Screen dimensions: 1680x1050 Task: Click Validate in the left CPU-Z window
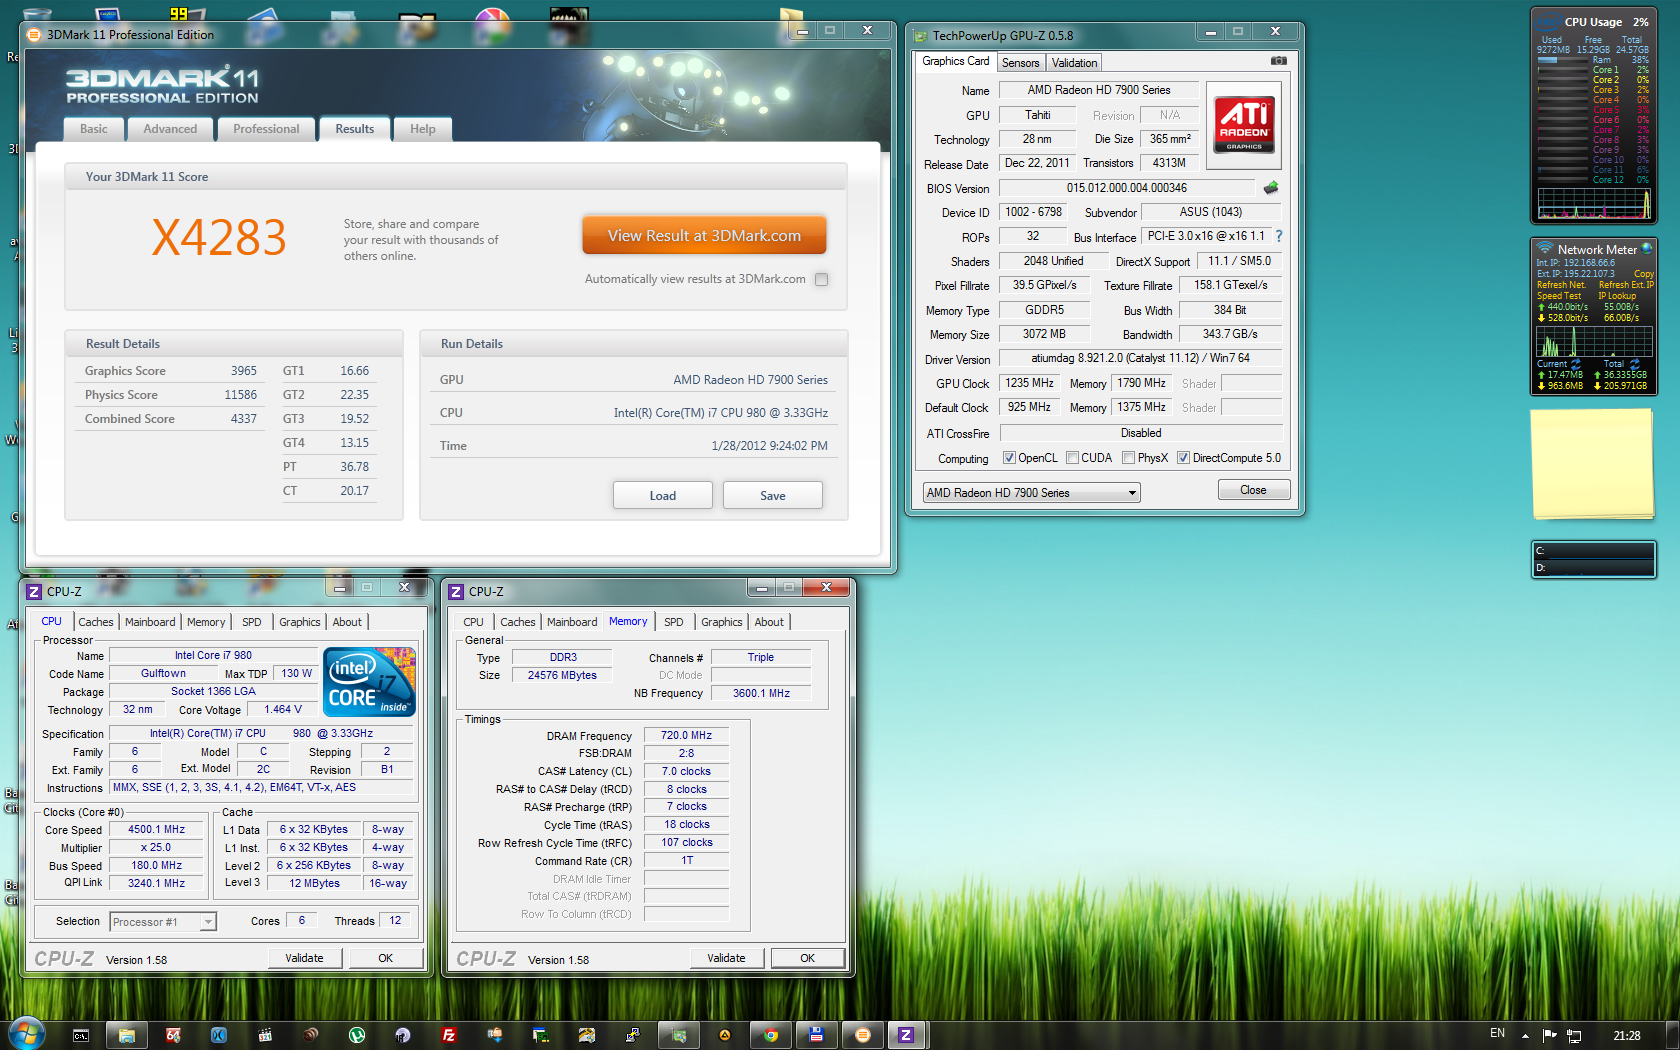pyautogui.click(x=304, y=958)
